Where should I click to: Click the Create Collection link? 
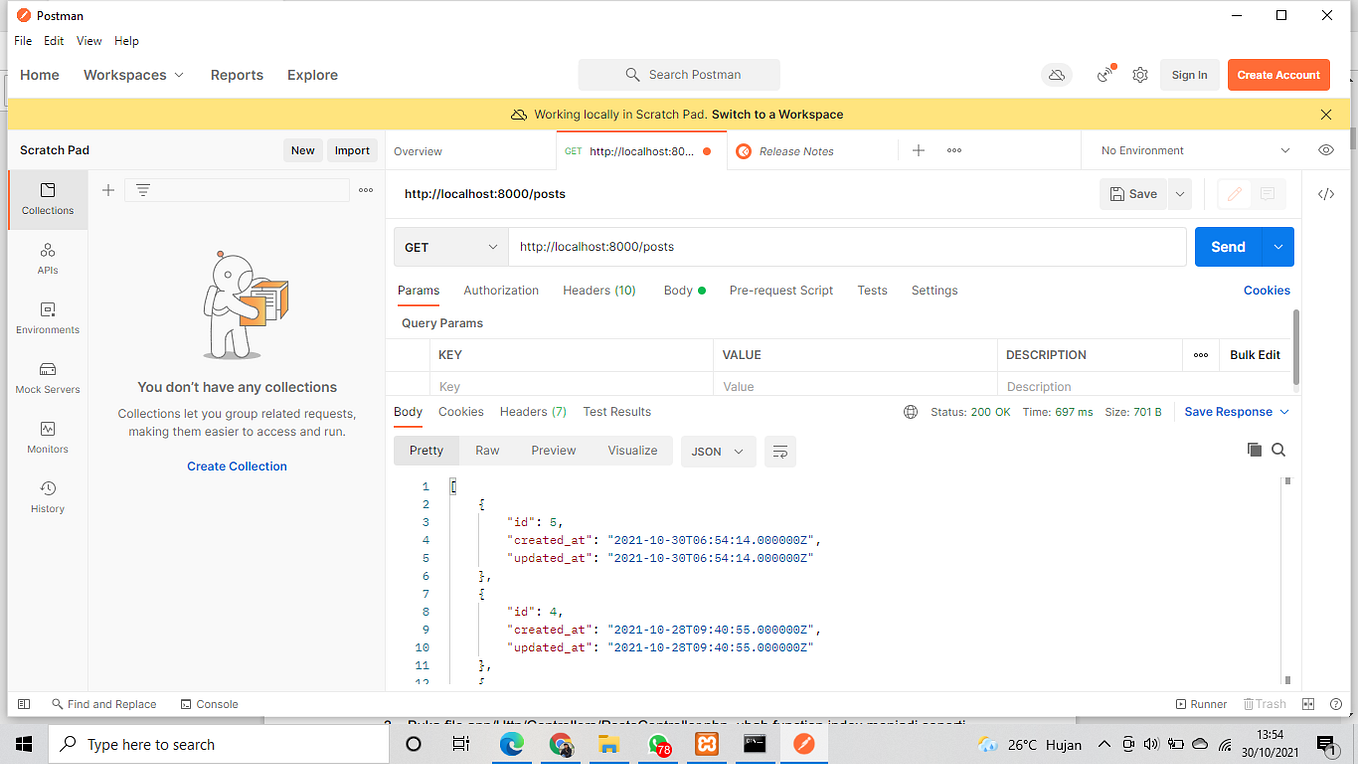(236, 466)
